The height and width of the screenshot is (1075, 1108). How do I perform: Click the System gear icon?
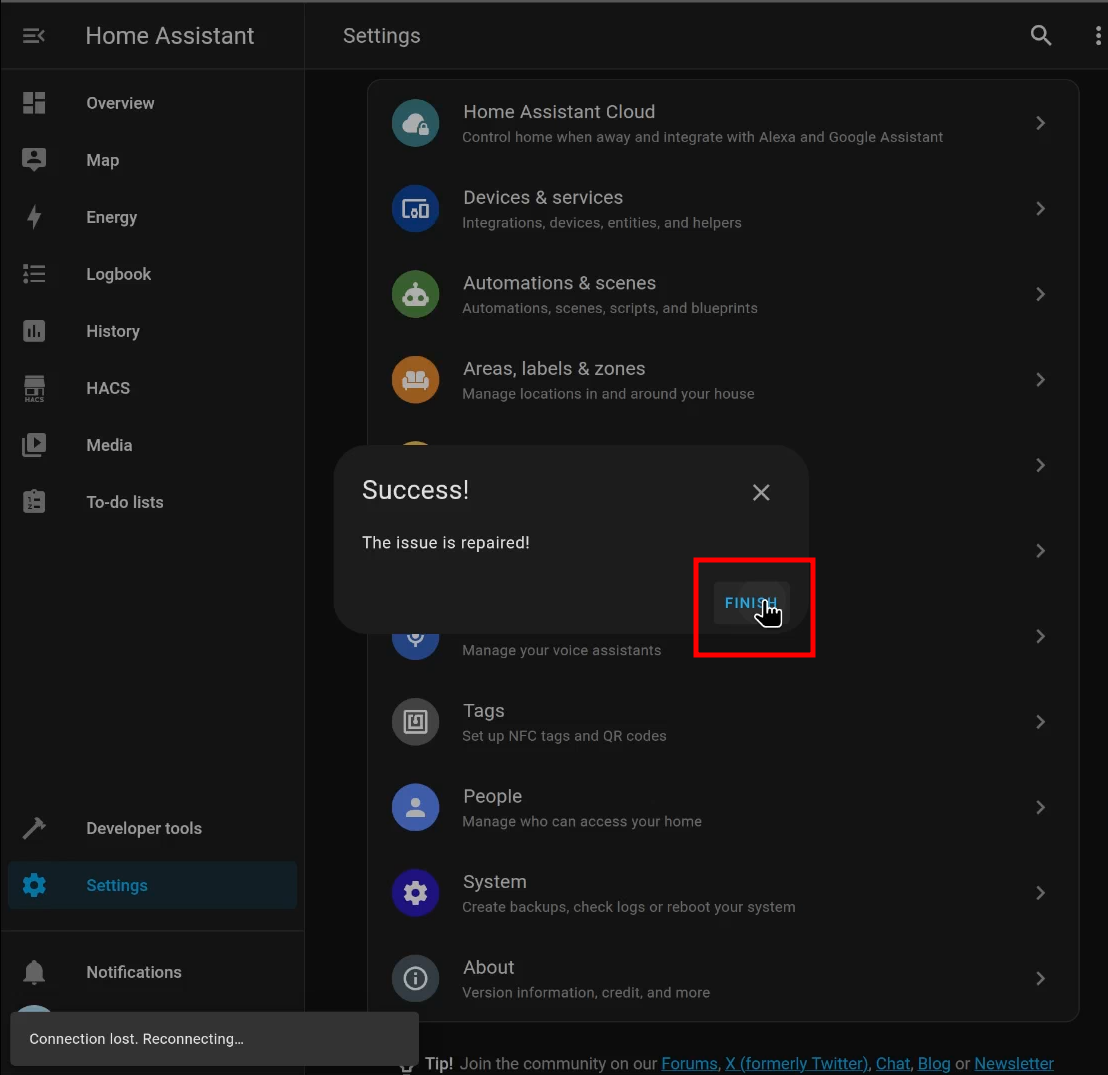[416, 893]
